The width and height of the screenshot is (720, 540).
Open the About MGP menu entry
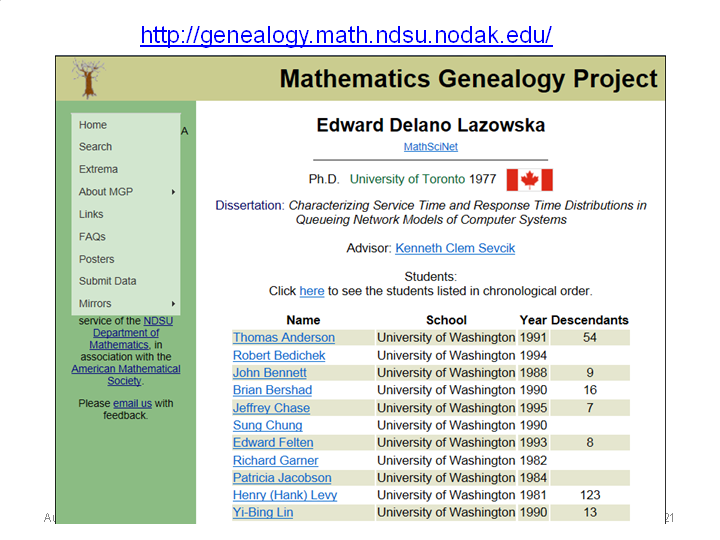click(106, 192)
